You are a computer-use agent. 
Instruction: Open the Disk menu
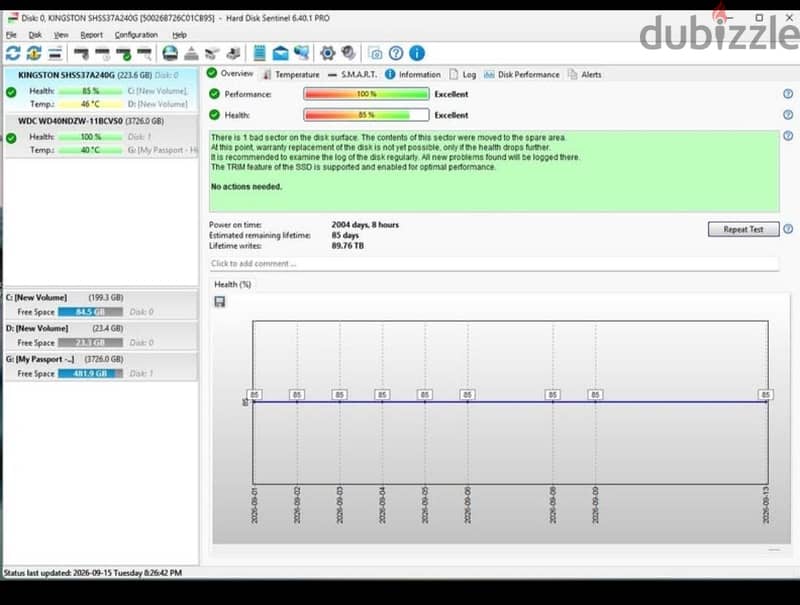pos(35,35)
